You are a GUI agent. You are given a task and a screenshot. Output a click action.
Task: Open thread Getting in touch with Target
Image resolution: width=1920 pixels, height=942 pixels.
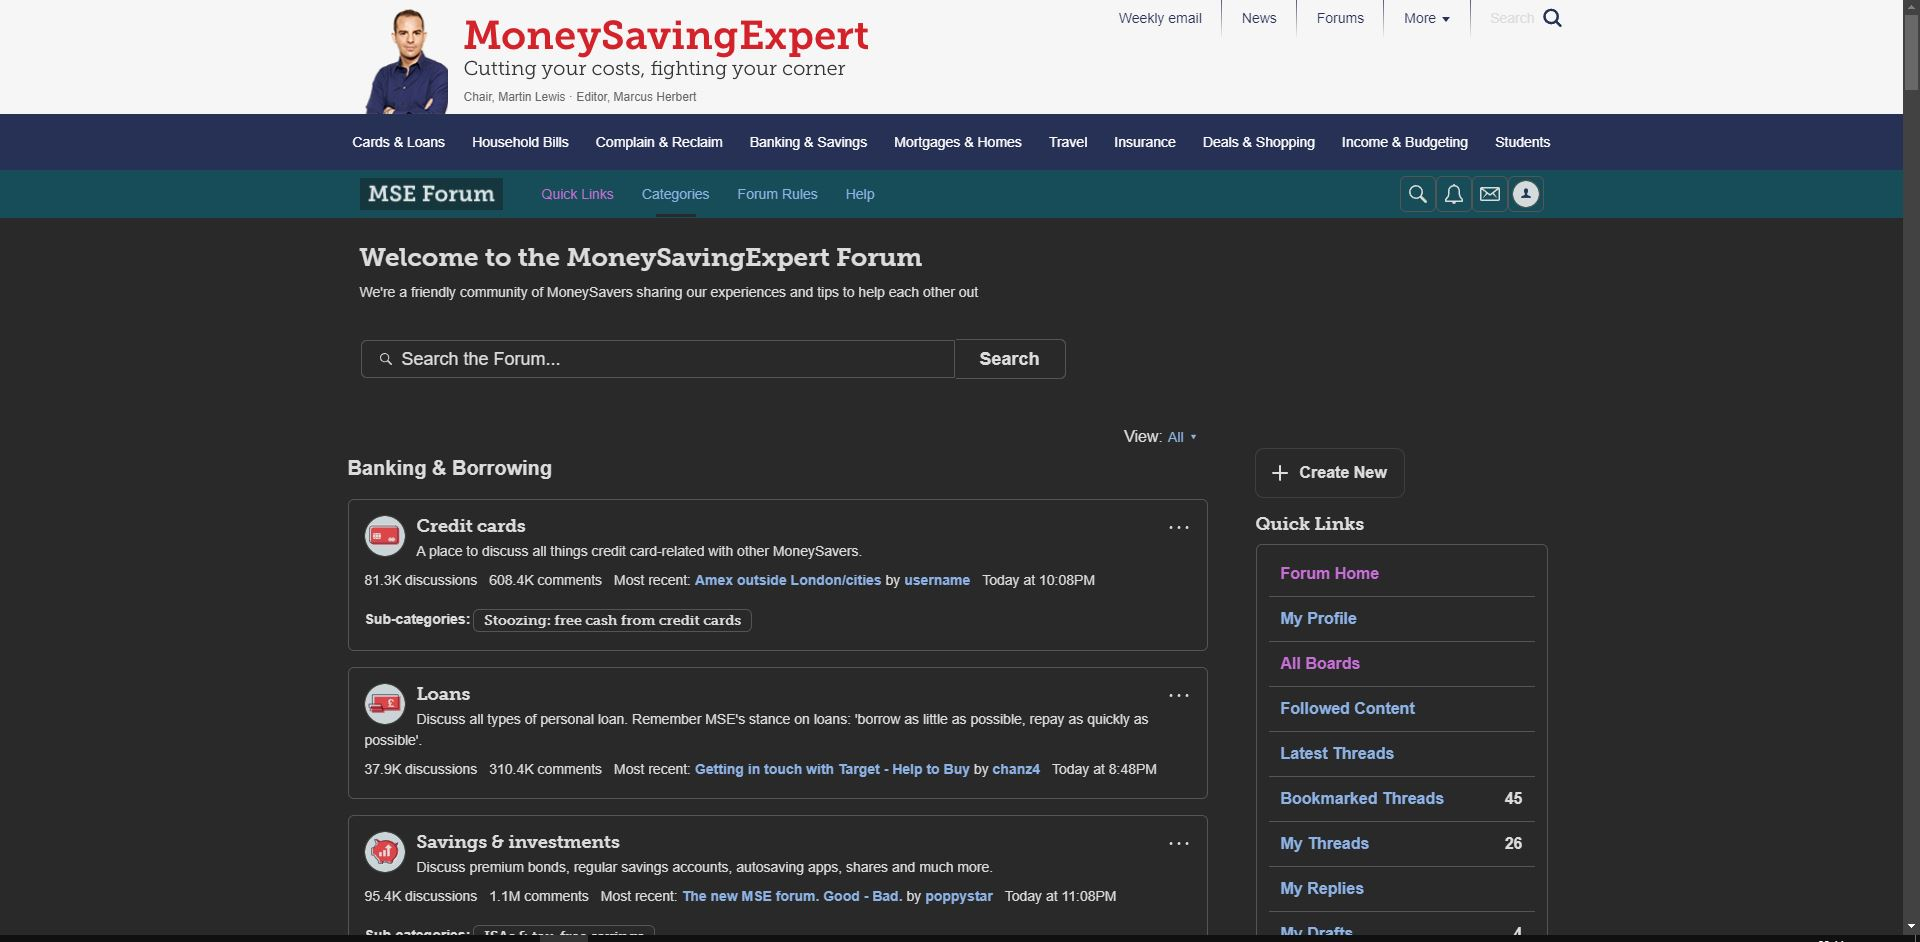coord(832,769)
